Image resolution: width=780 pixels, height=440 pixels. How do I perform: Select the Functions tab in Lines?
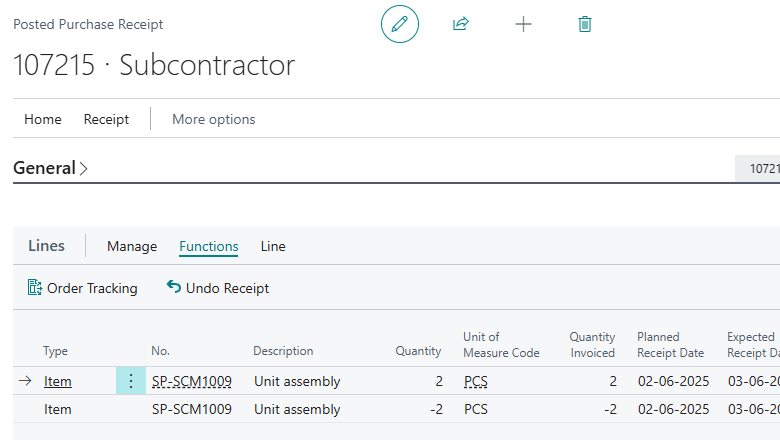(x=208, y=246)
